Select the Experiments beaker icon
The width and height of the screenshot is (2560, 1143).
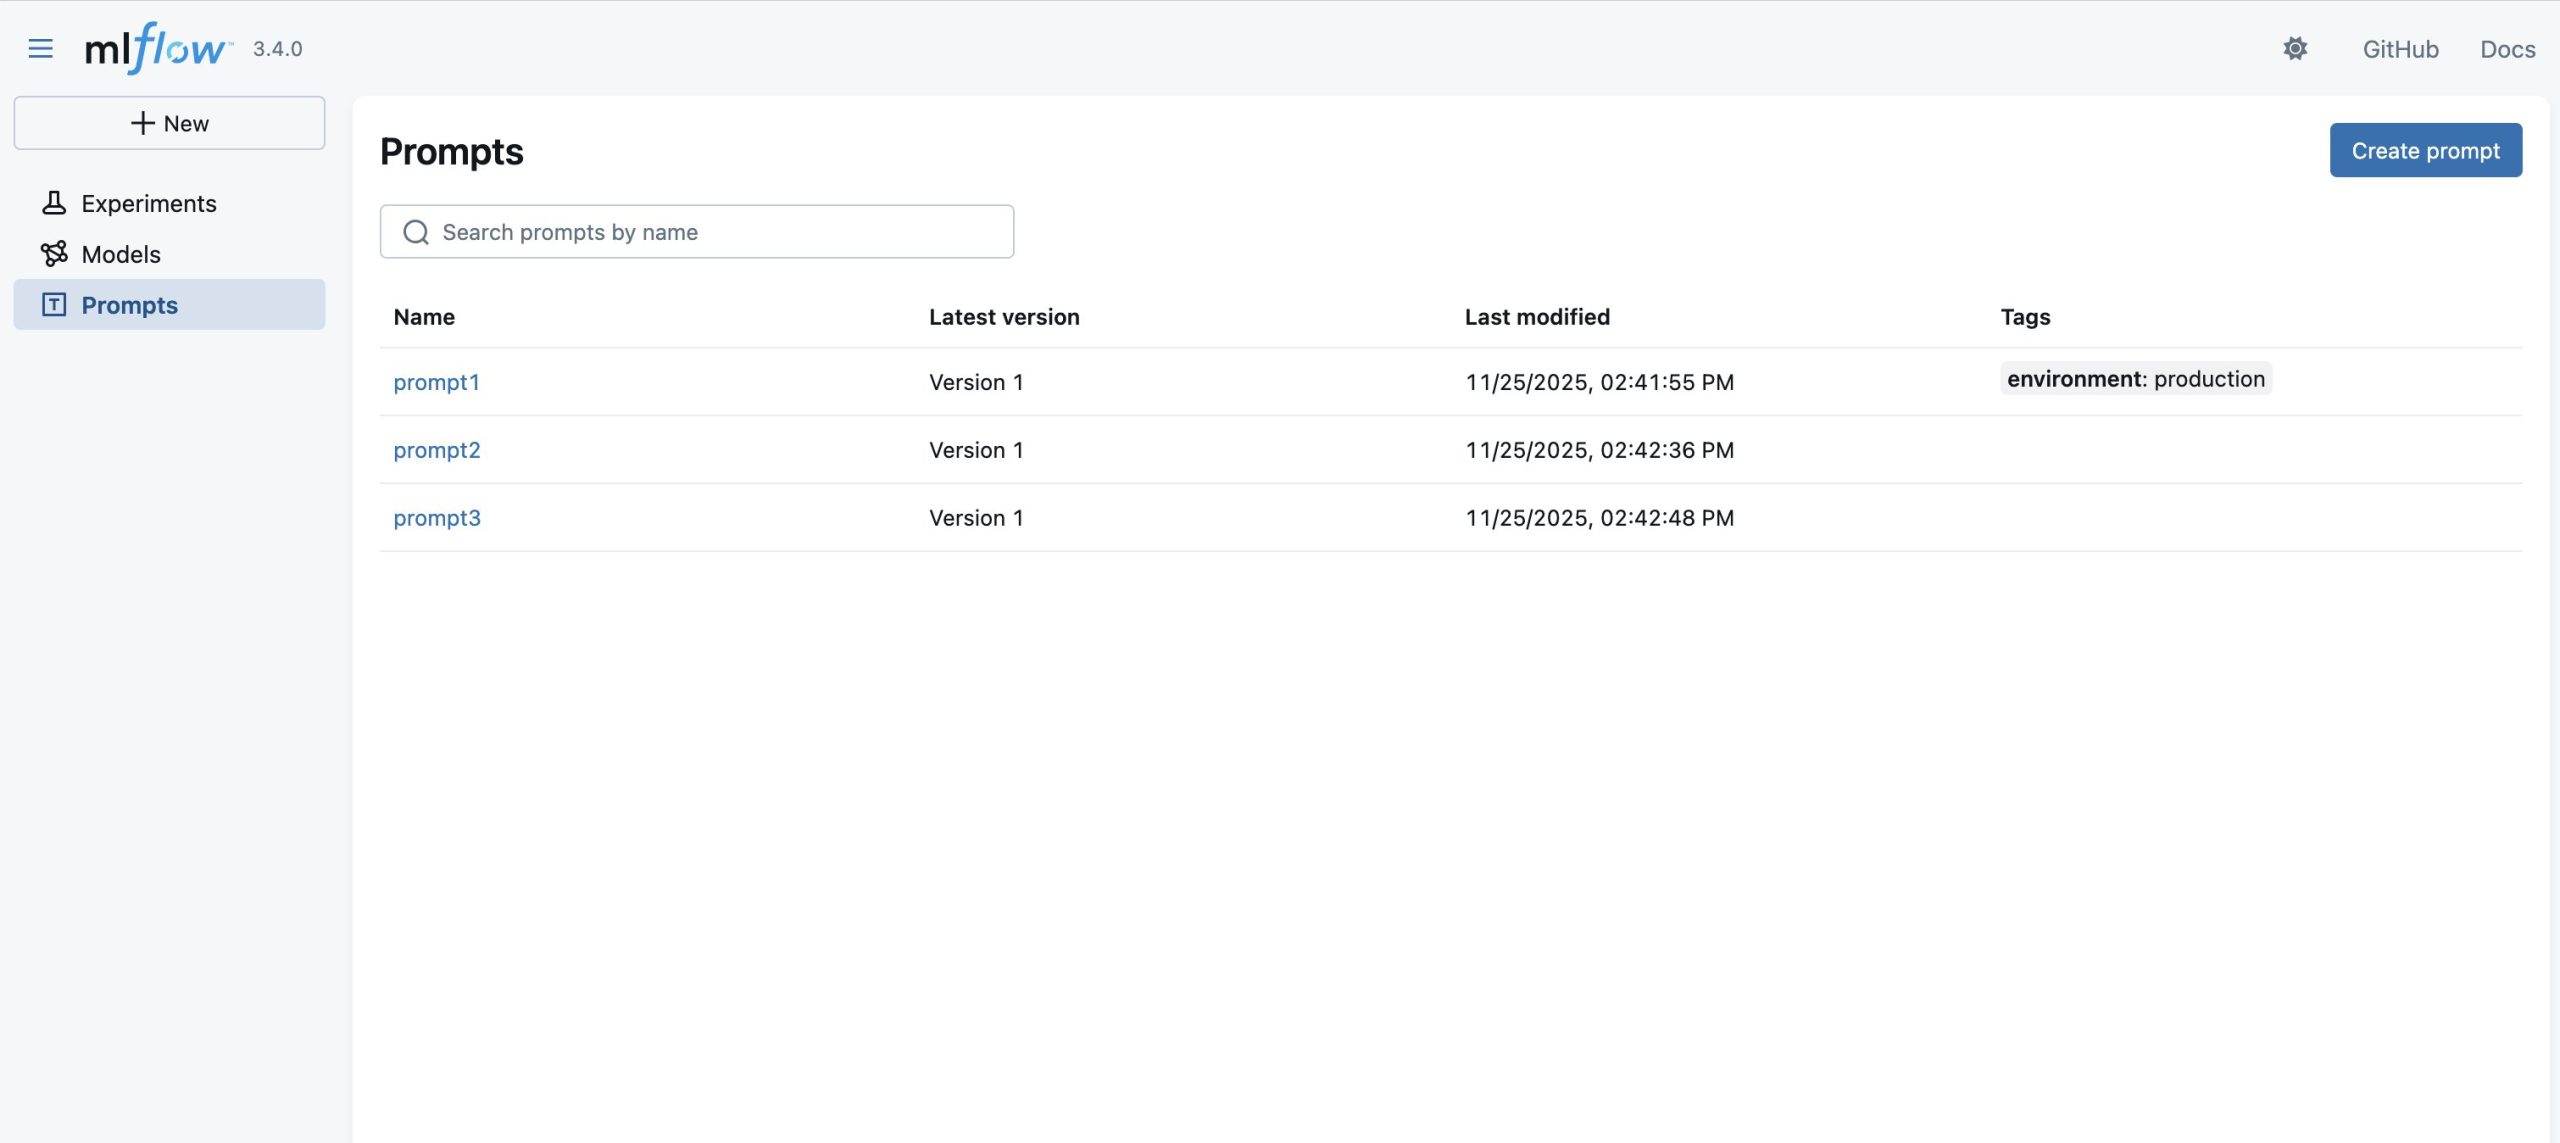click(55, 202)
